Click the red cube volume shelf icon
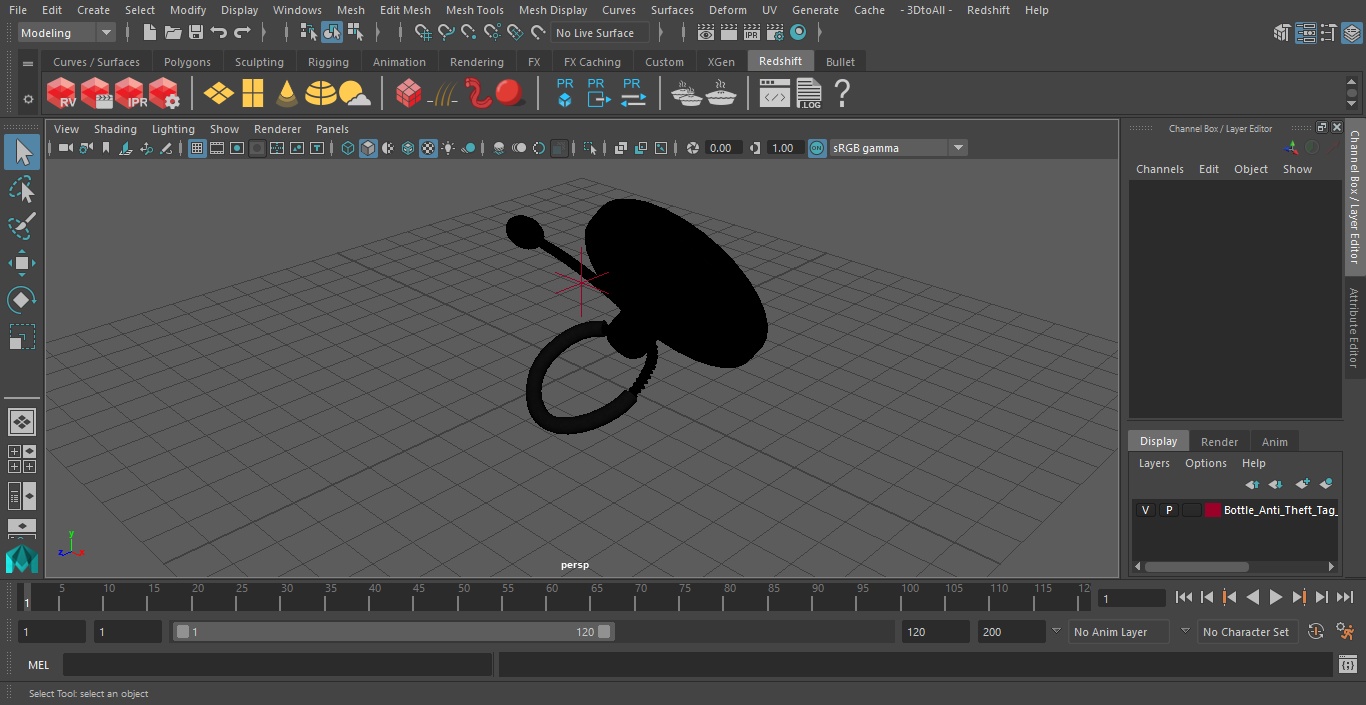 pyautogui.click(x=408, y=94)
